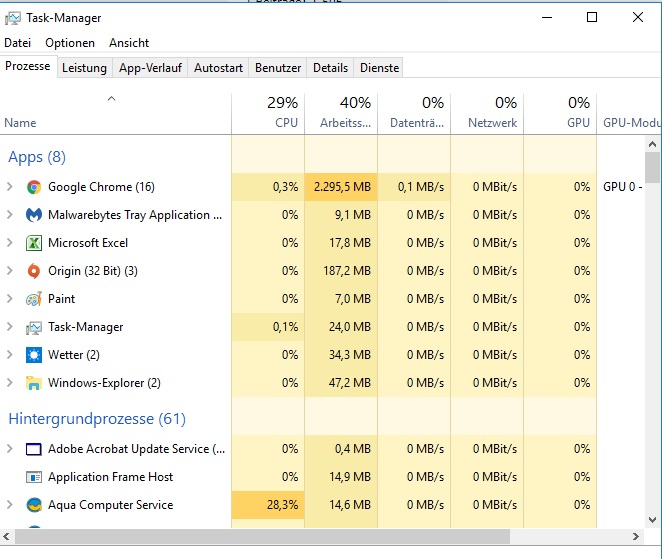Screen dimensions: 662x559
Task: Click the vertical scrollbar thumb
Action: (x=653, y=167)
